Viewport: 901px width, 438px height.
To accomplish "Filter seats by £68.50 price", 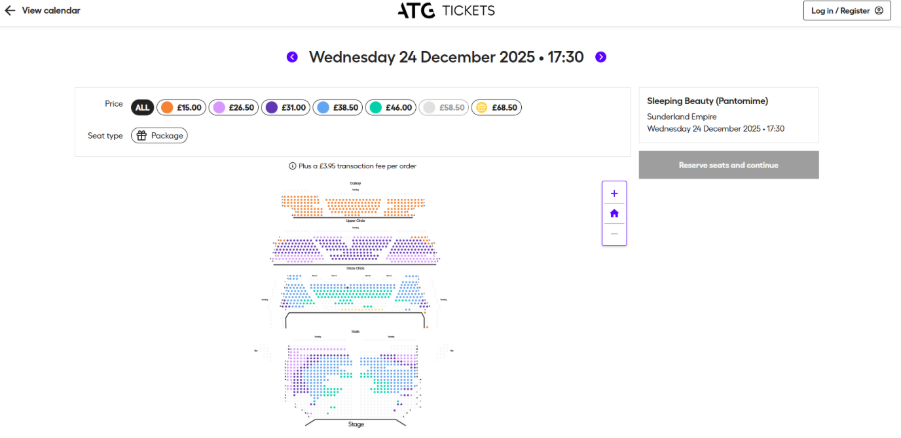I will (496, 107).
